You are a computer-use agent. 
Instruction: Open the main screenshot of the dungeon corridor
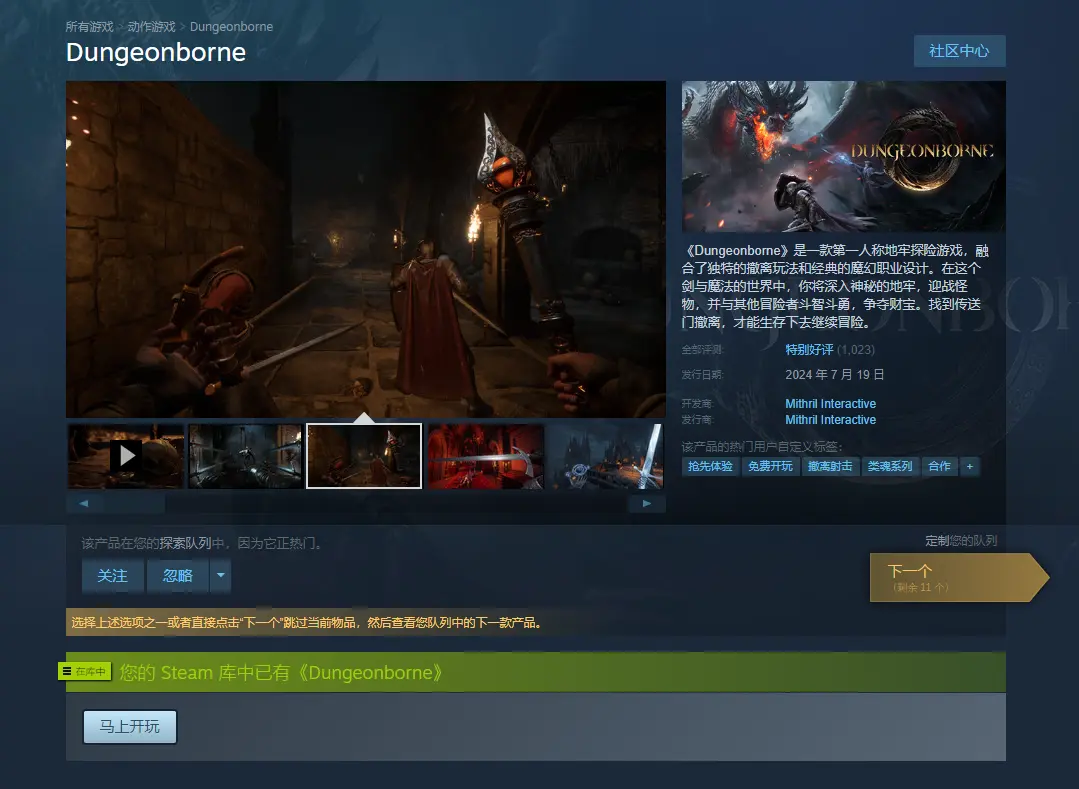(x=366, y=249)
